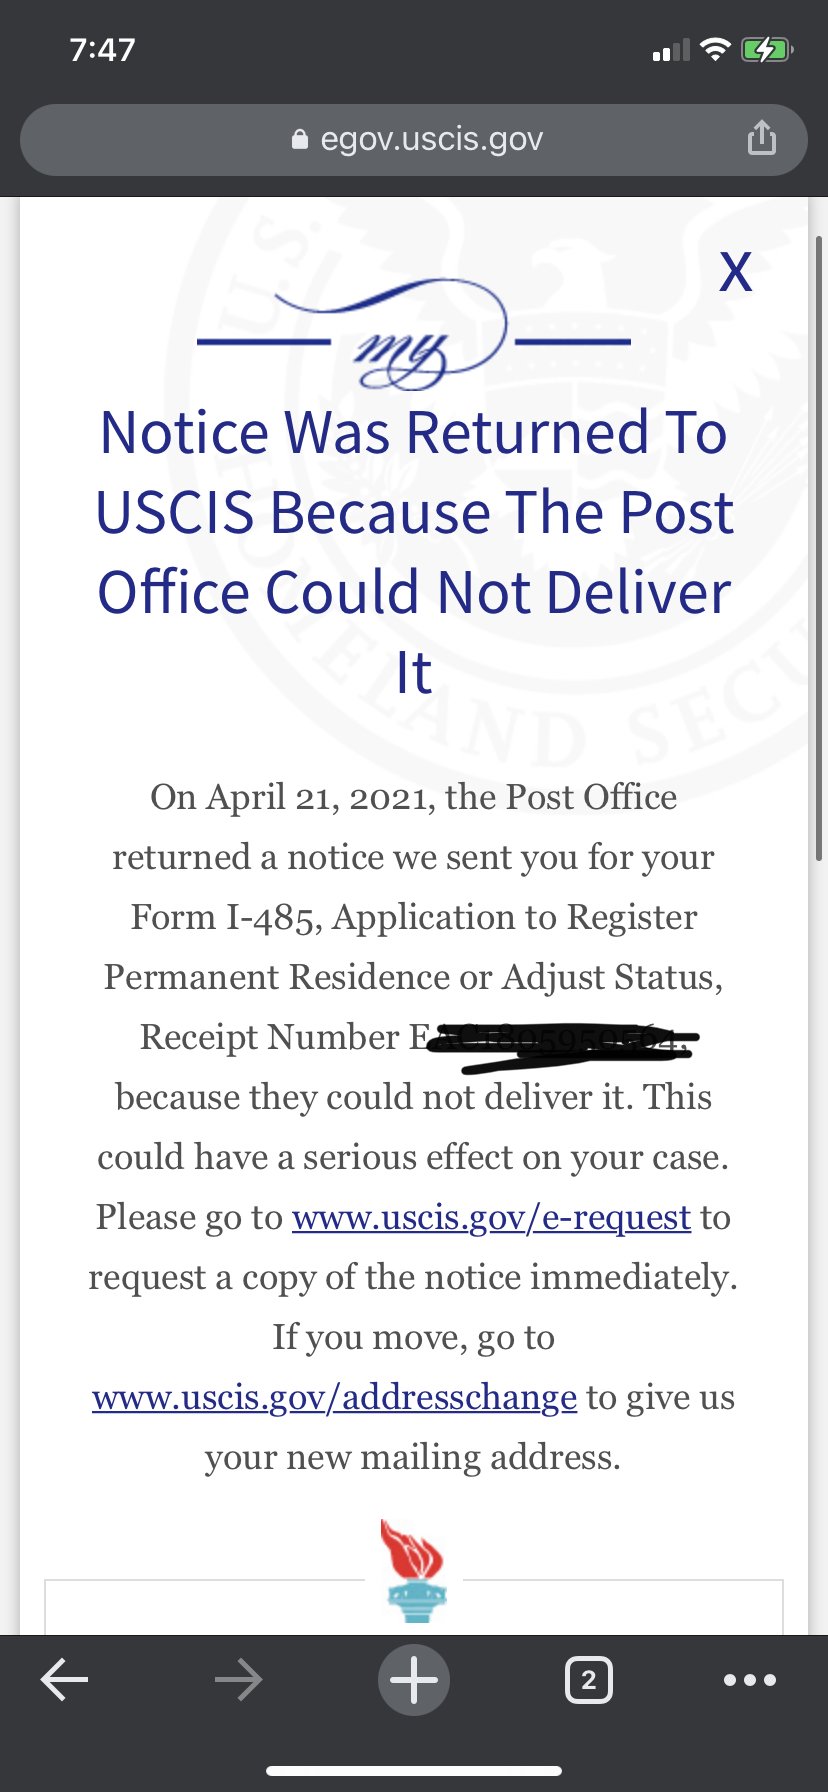828x1792 pixels.
Task: Tap the share icon in address bar
Action: 761,138
